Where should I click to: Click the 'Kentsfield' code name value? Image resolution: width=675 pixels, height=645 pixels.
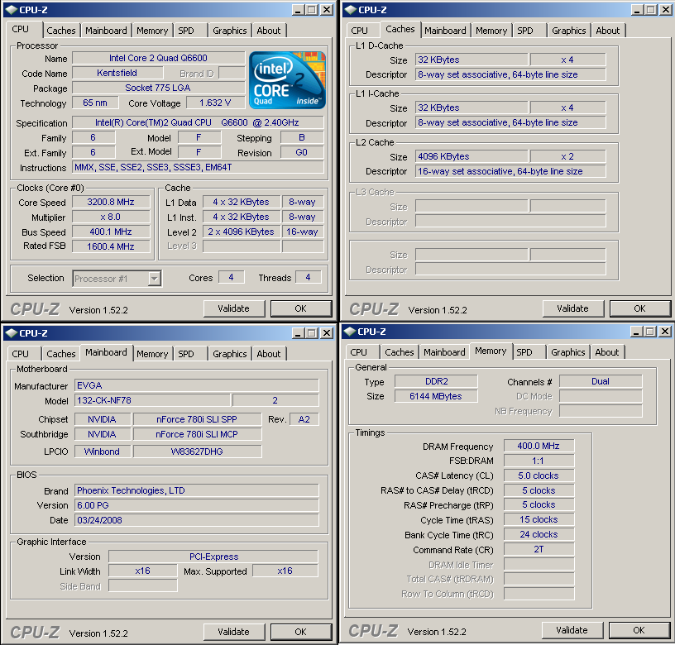117,73
